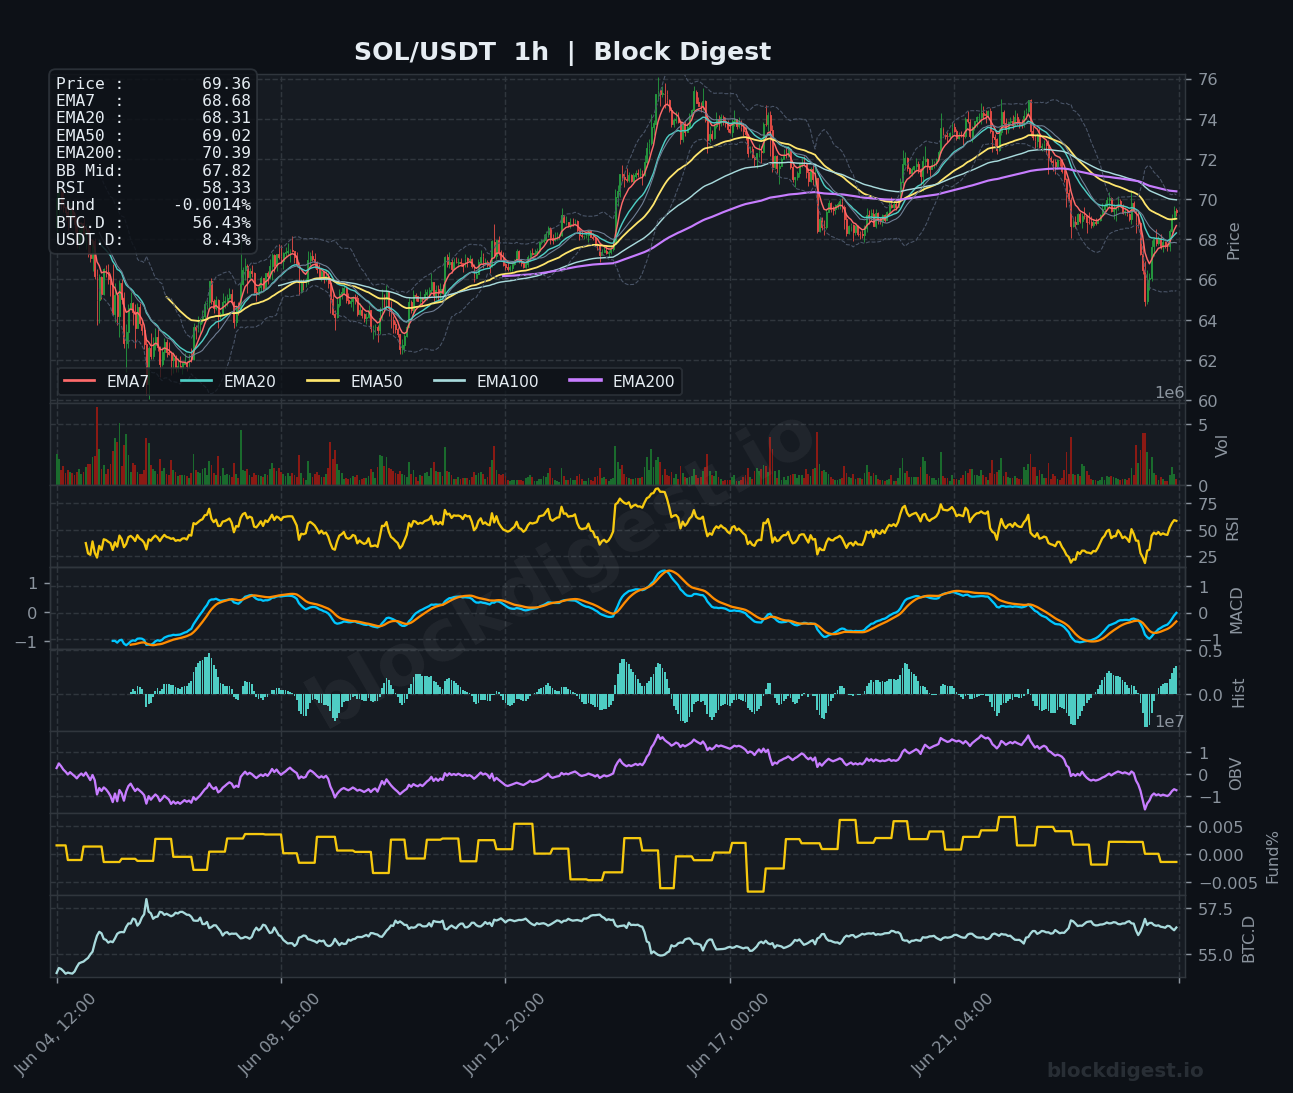1293x1093 pixels.
Task: Click the EMA200 value 70.39 in info box
Action: (x=226, y=153)
